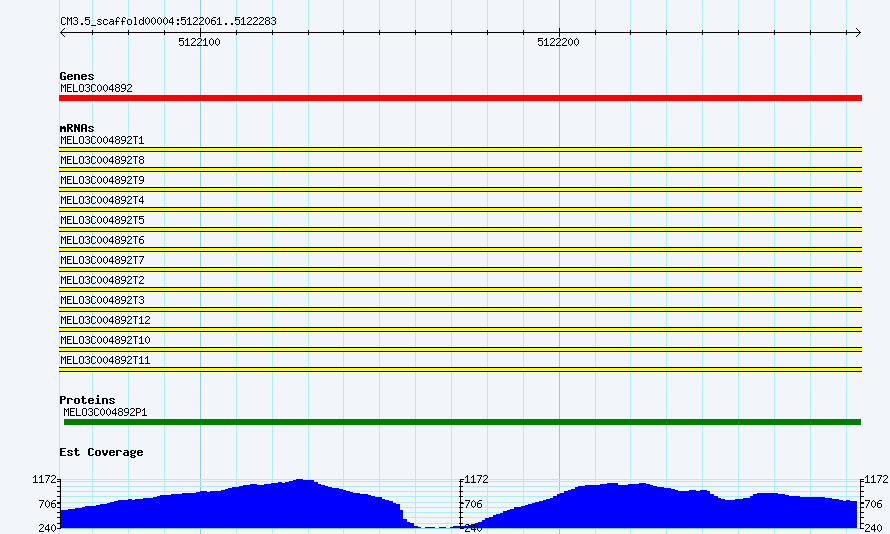The image size is (890, 534).
Task: Click the green MELO3C004892P1 protein bar
Action: [x=463, y=422]
